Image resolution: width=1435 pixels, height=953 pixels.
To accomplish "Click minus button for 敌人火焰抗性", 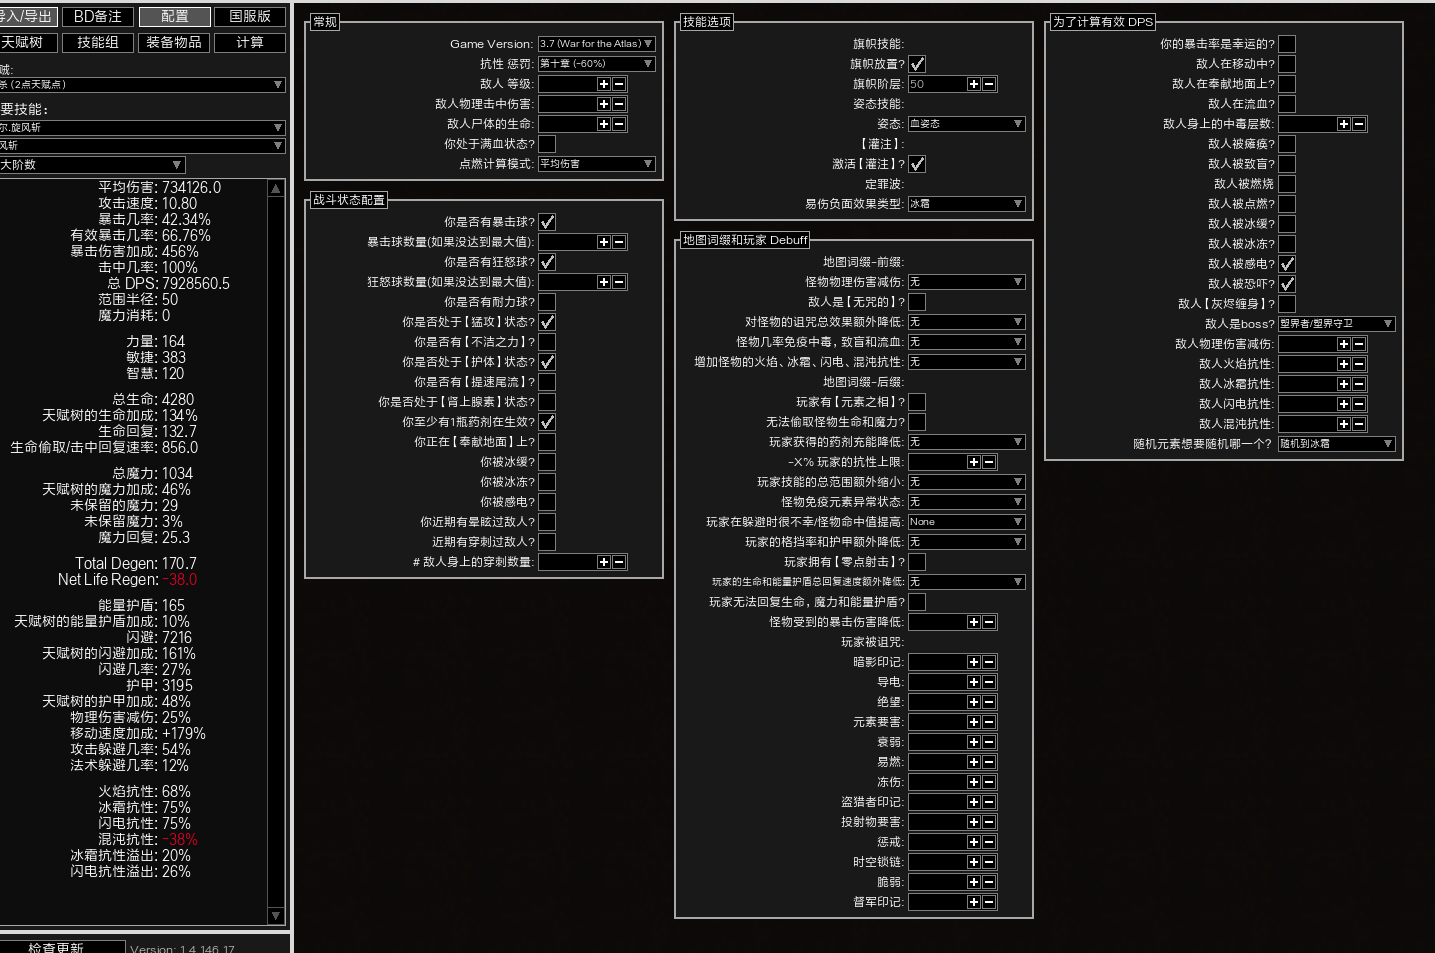I will (1359, 364).
